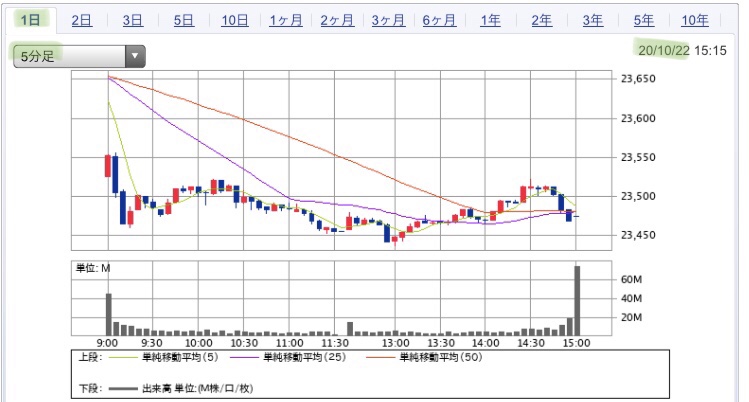Open the 3日 chart tab

(133, 20)
